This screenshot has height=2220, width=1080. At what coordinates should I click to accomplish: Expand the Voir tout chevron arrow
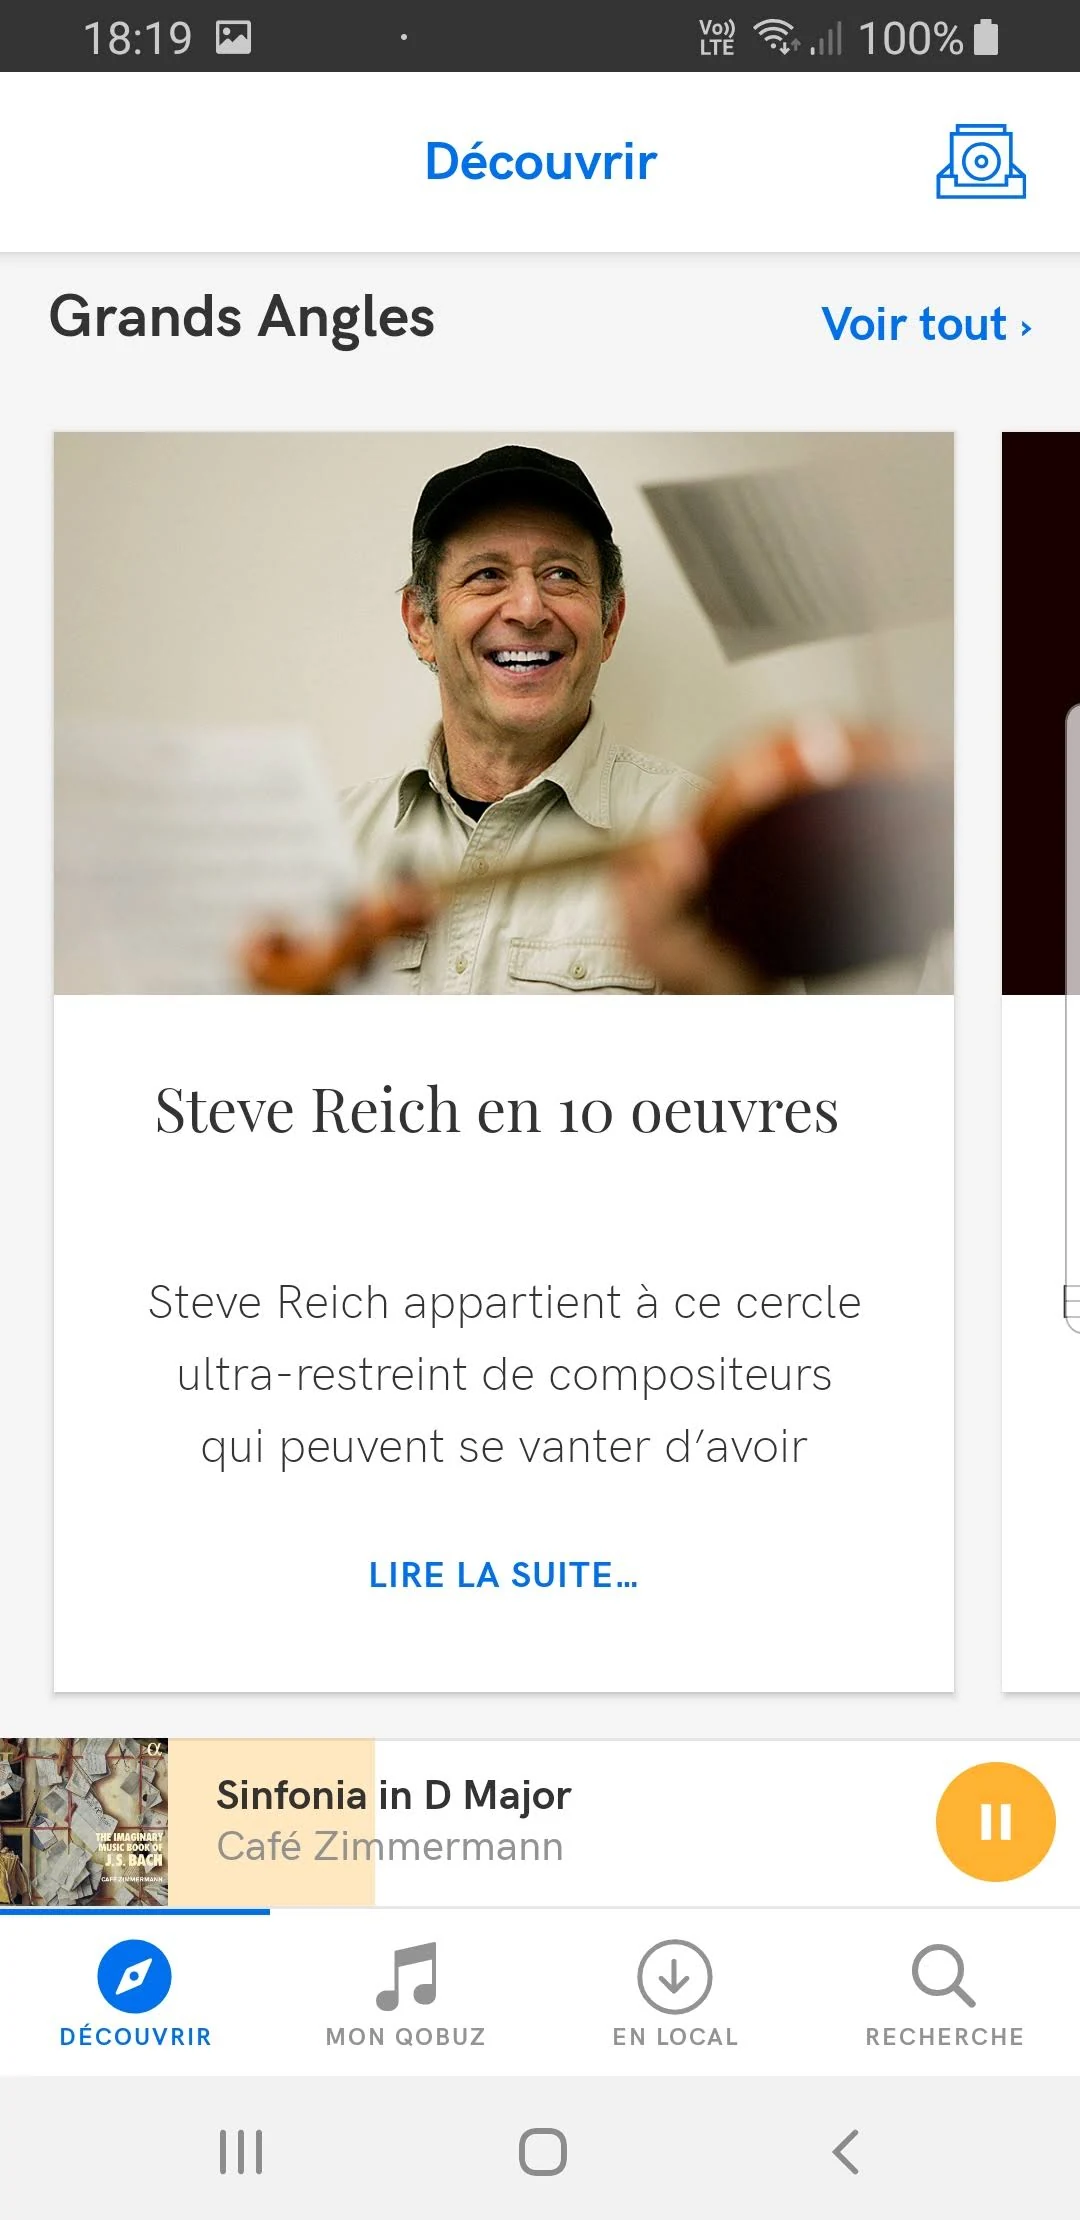click(1026, 328)
